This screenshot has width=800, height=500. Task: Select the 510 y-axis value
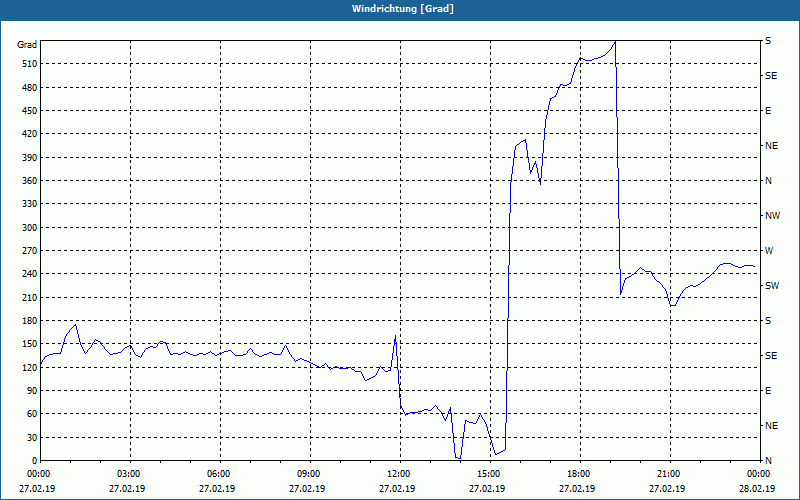click(x=28, y=64)
